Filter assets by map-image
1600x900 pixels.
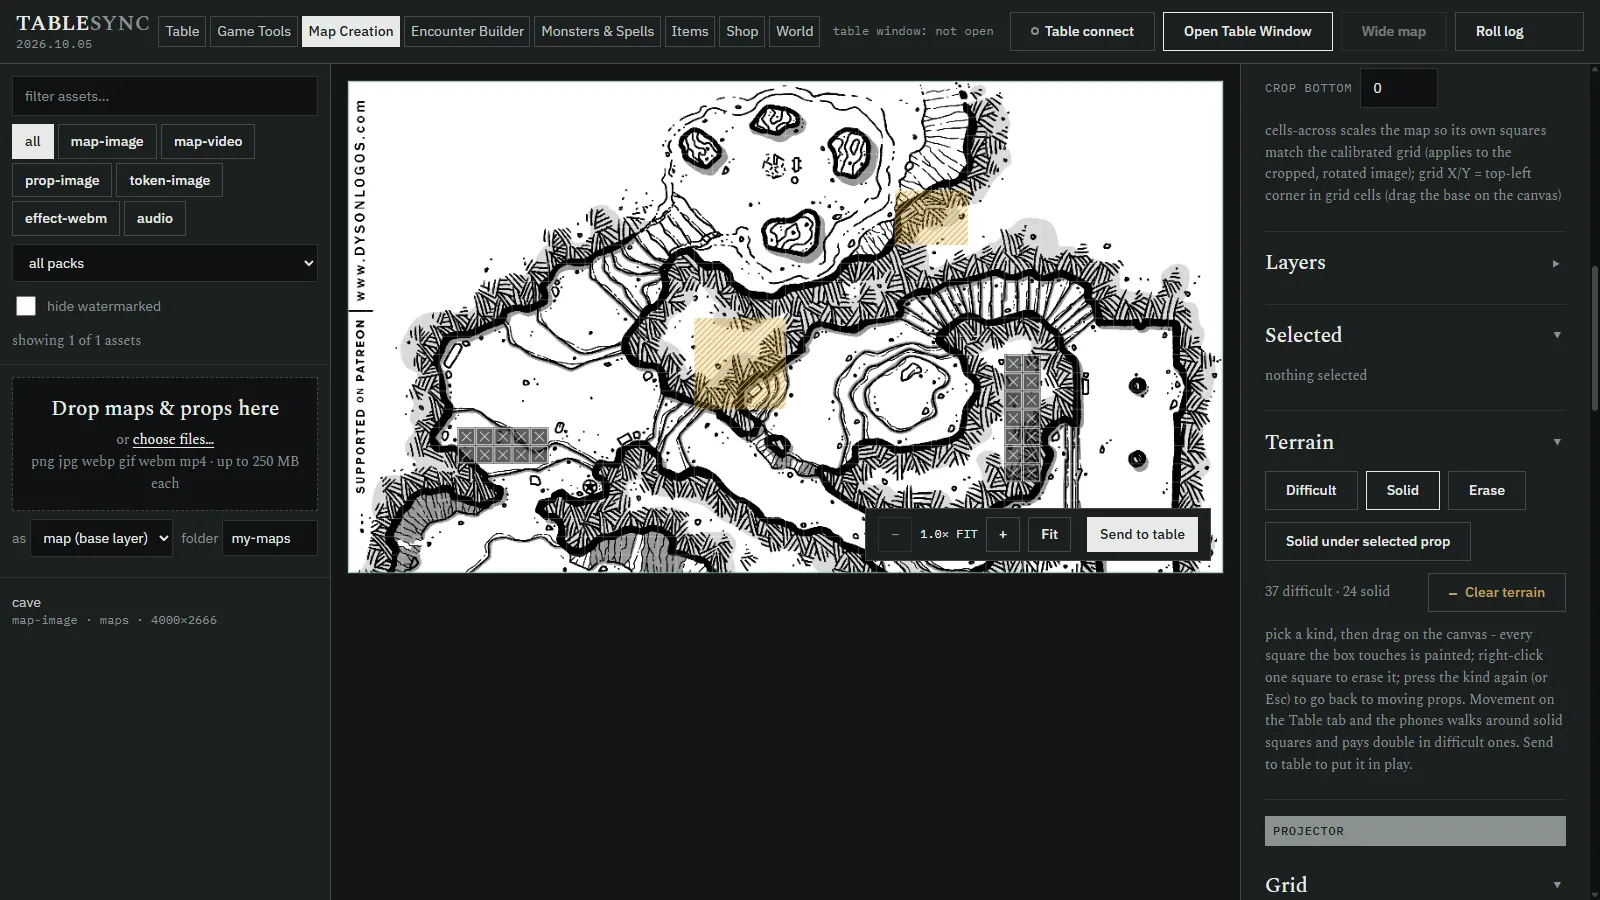pyautogui.click(x=107, y=141)
